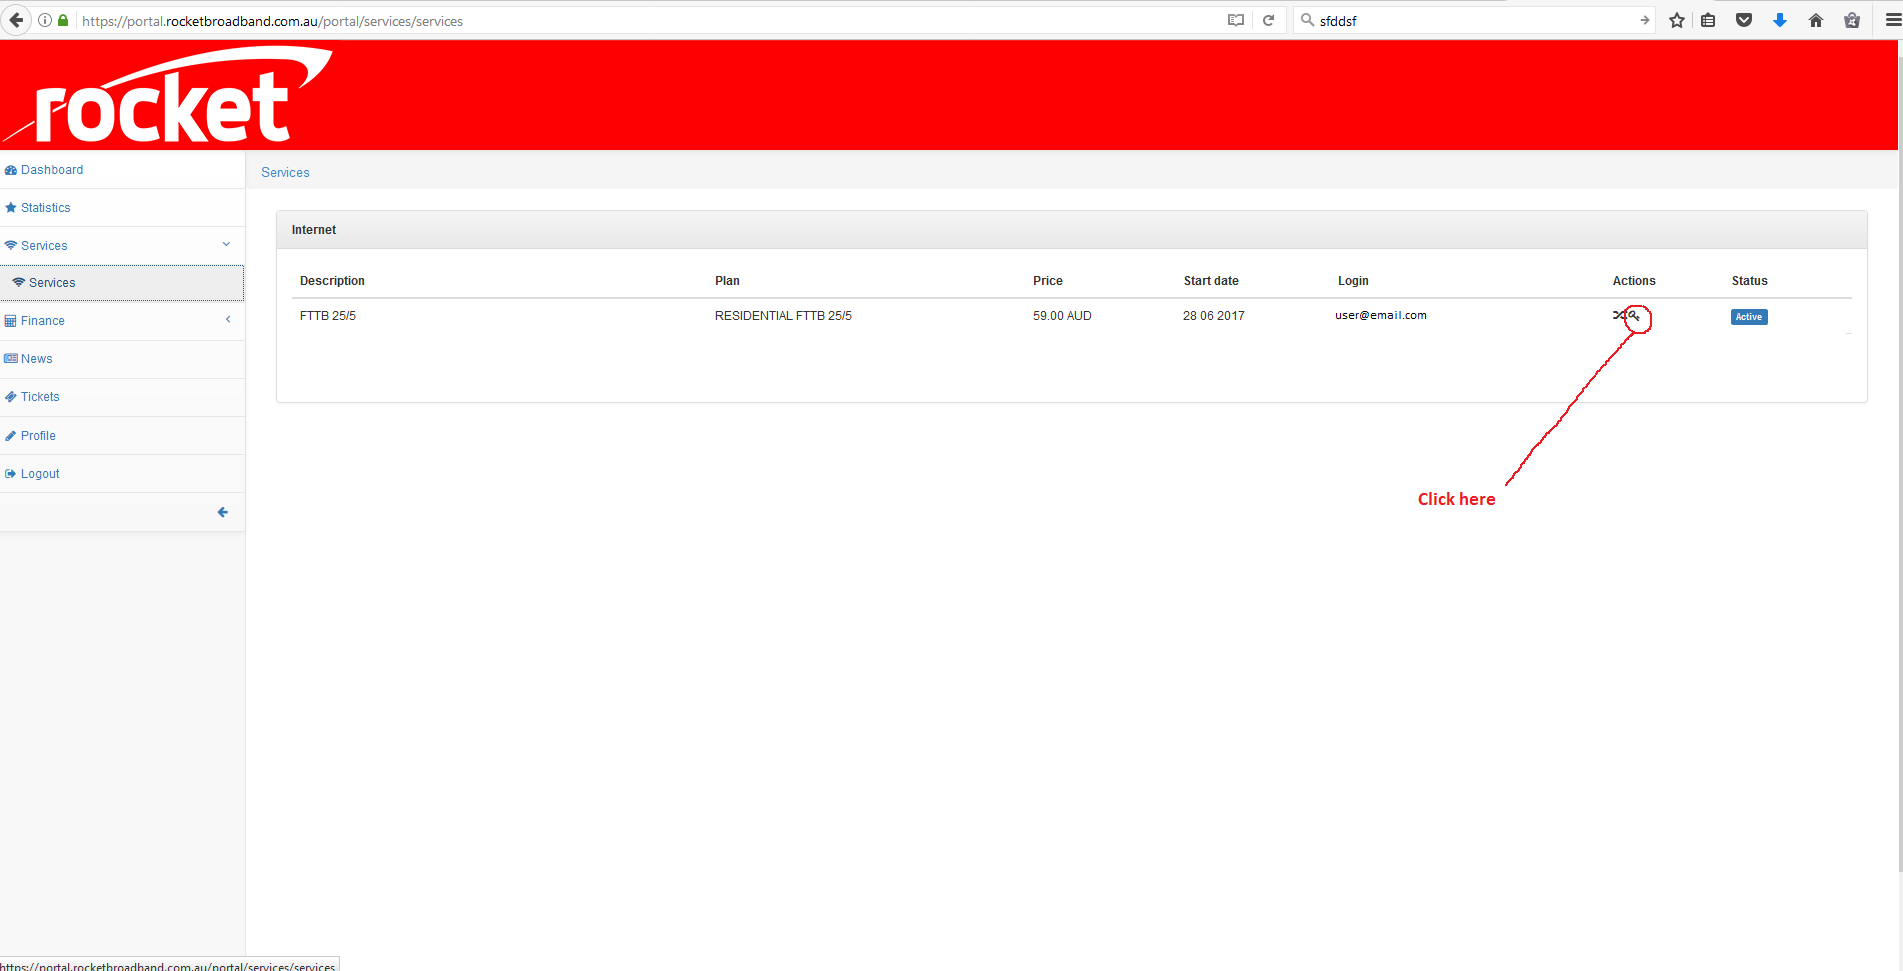1903x971 pixels.
Task: Click the key icon in Actions column
Action: click(x=1634, y=316)
